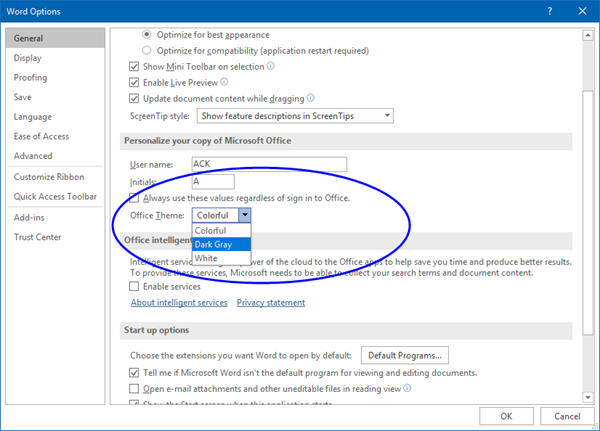Open the Quick Access Toolbar category
Viewport: 600px width, 431px height.
tap(55, 196)
